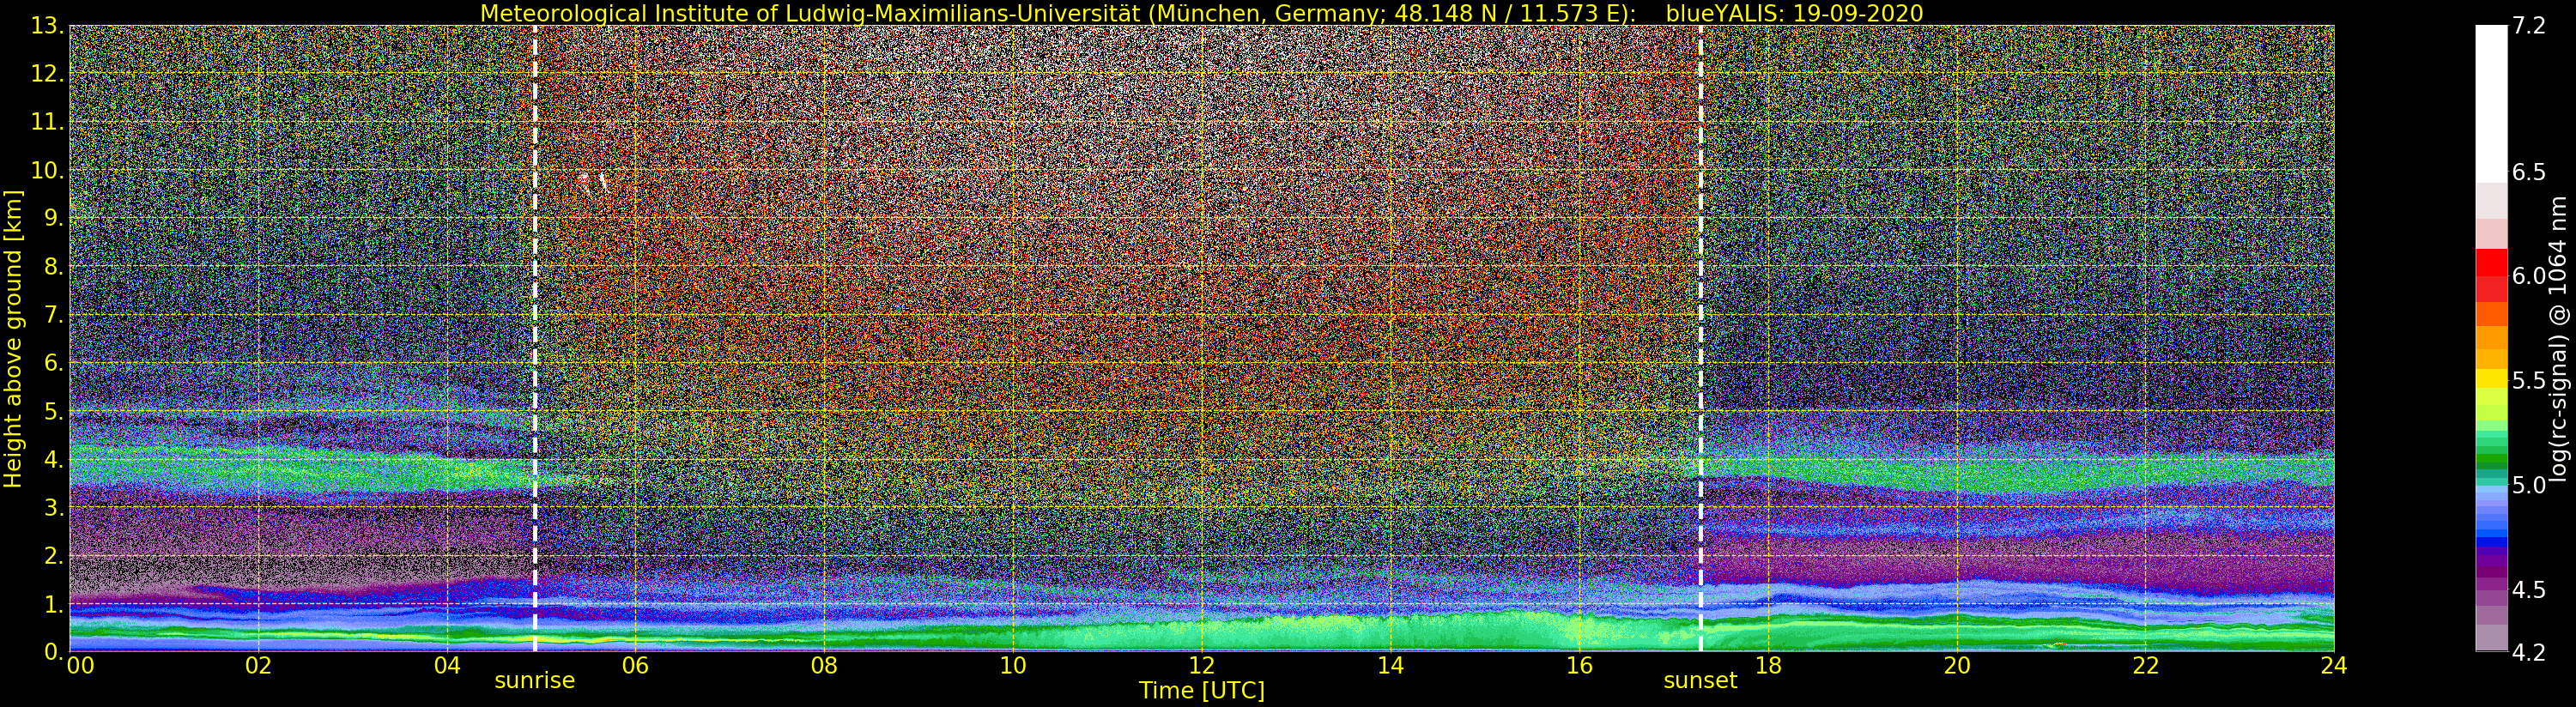The image size is (2576, 707).
Task: Click the '14' time axis tick label
Action: click(x=1390, y=665)
